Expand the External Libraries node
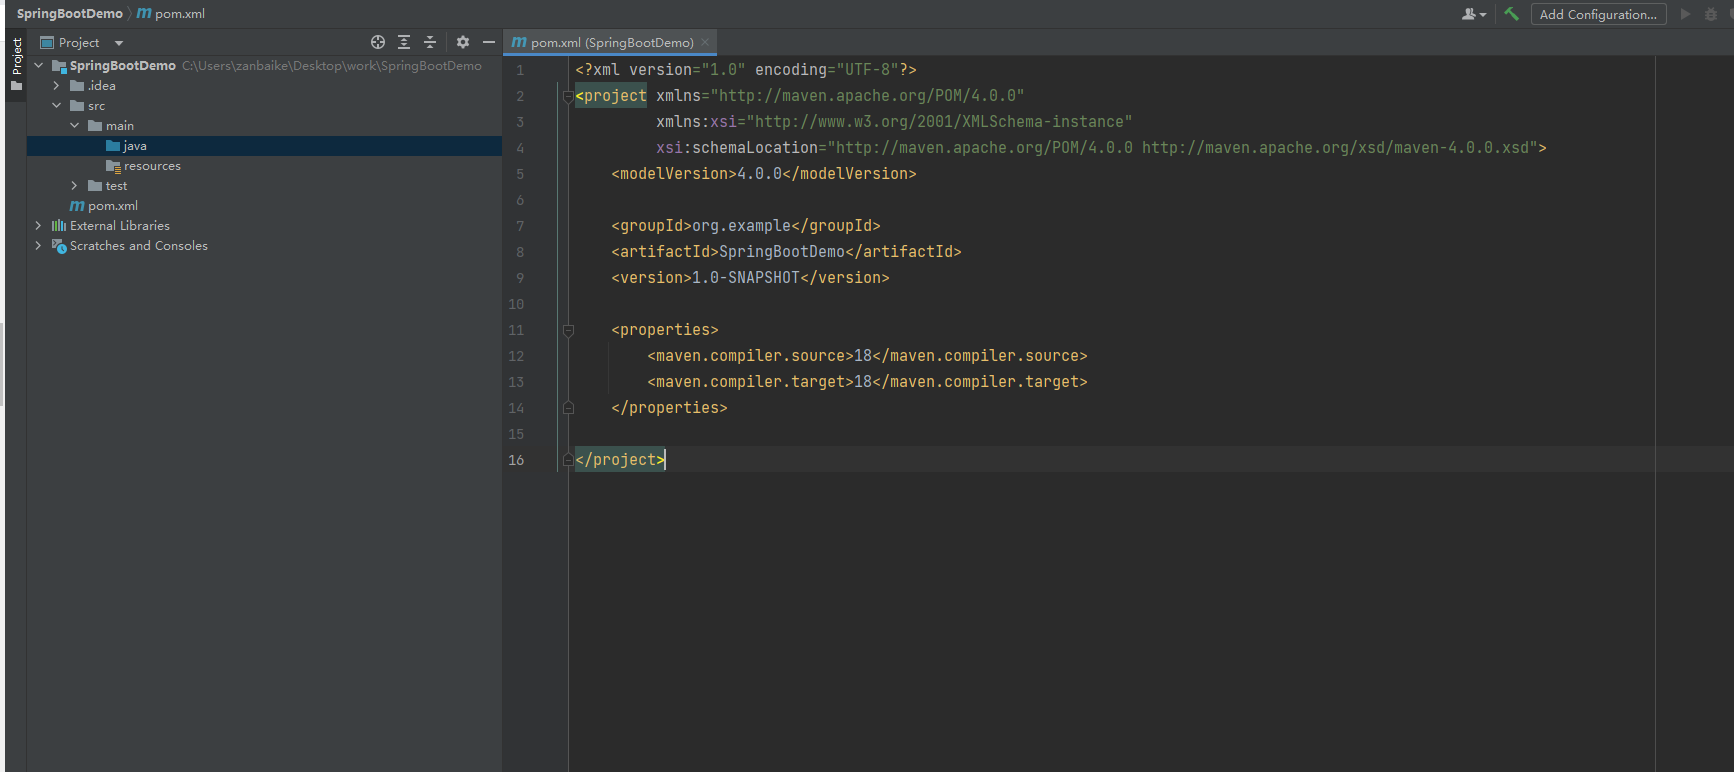This screenshot has width=1734, height=772. coord(38,226)
